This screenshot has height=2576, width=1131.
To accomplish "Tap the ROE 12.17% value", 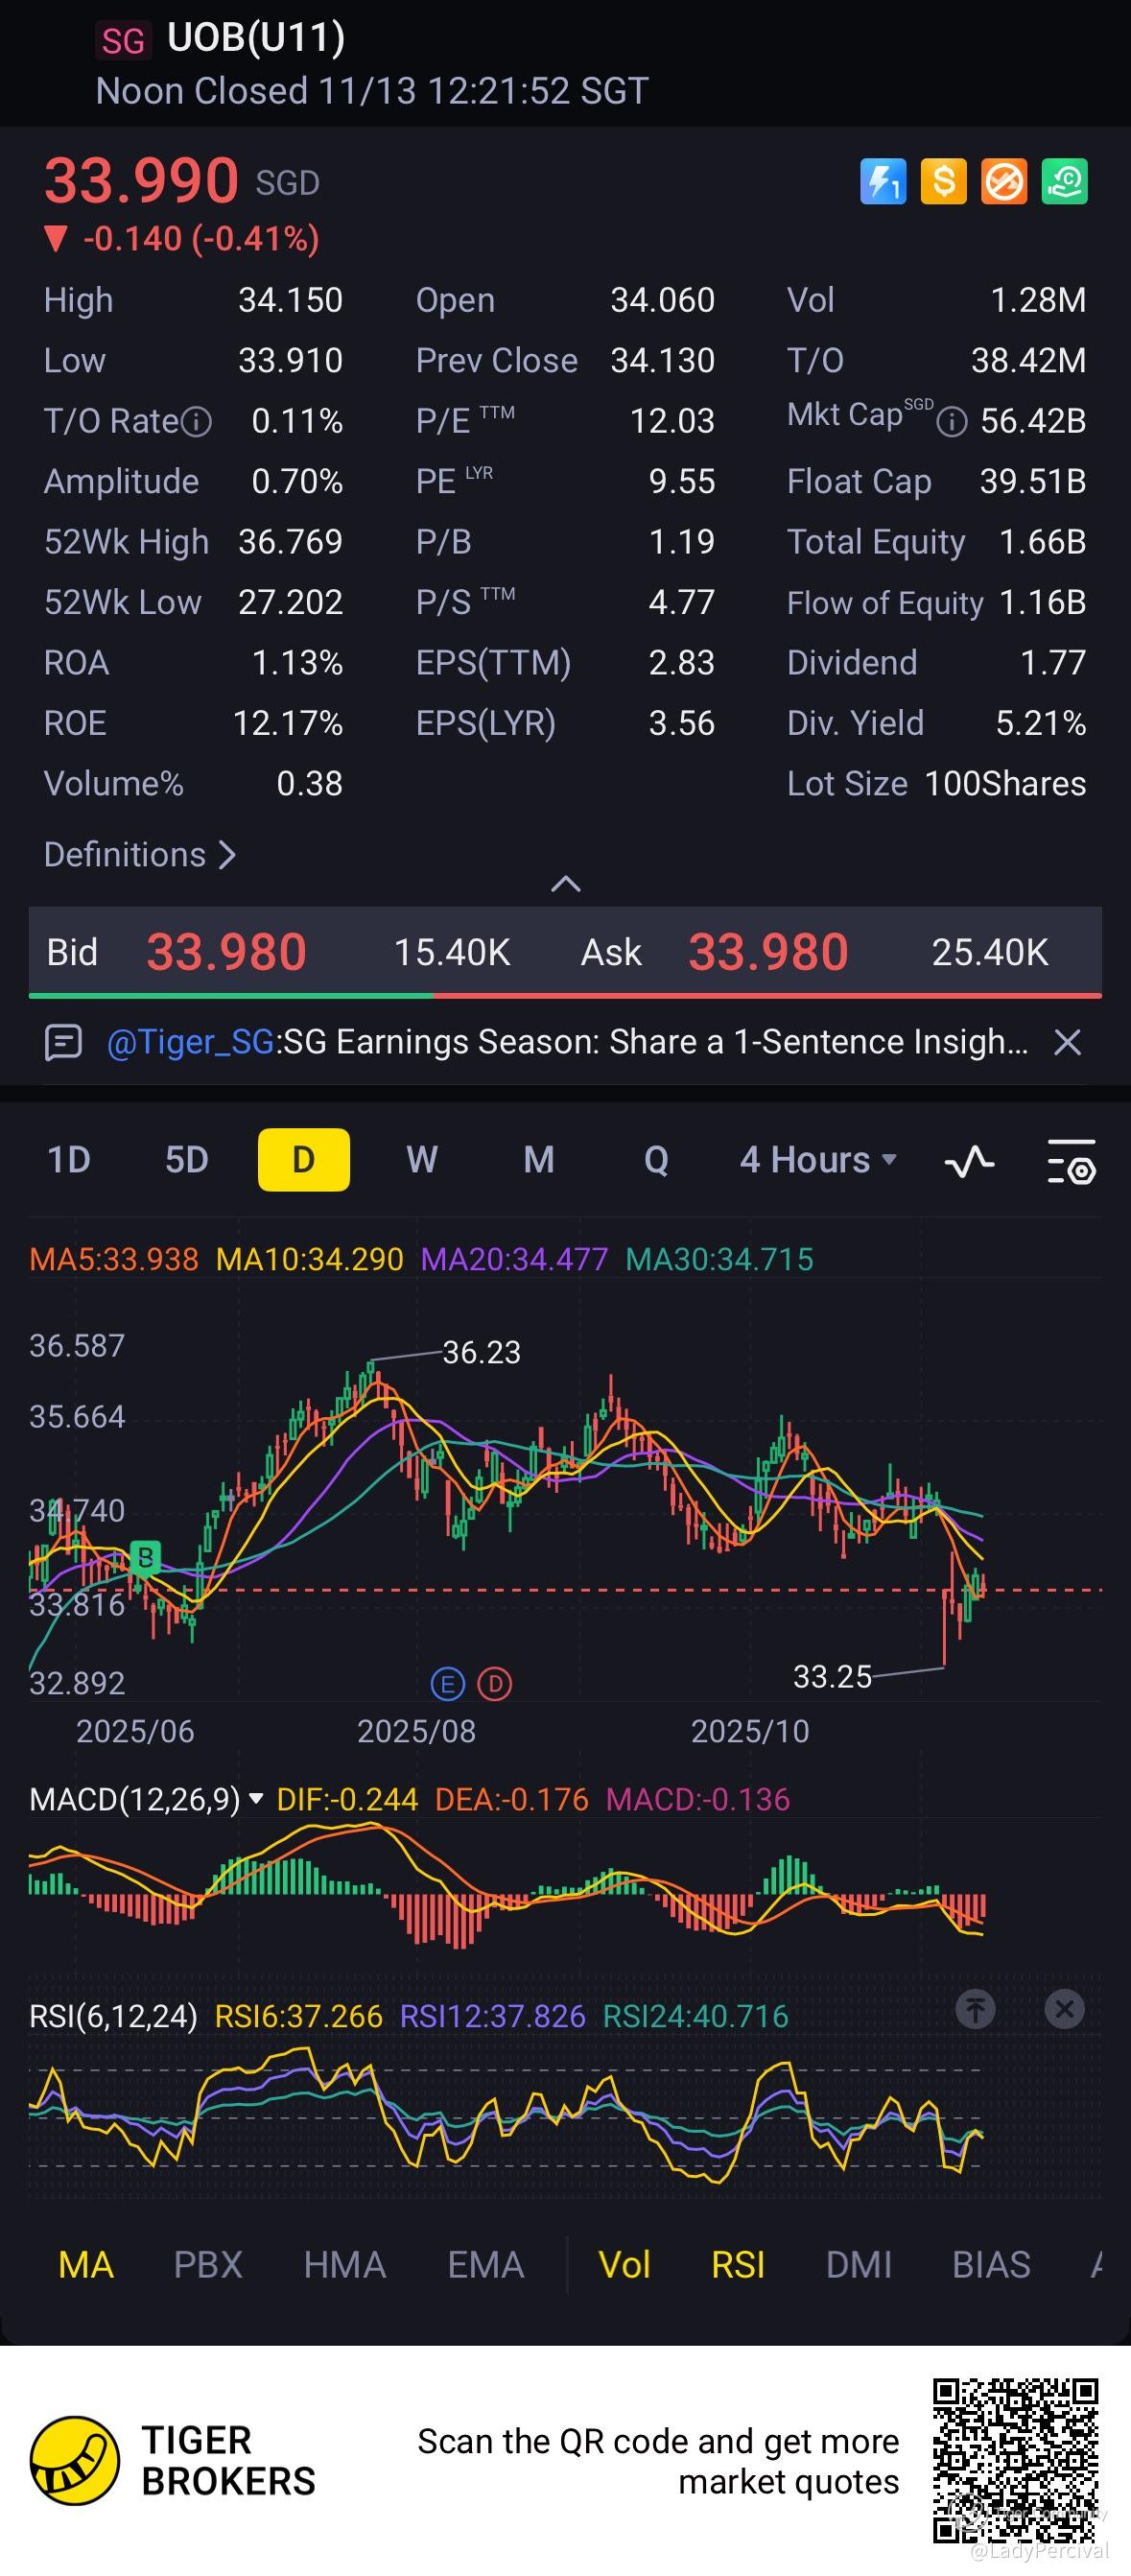I will [x=288, y=723].
